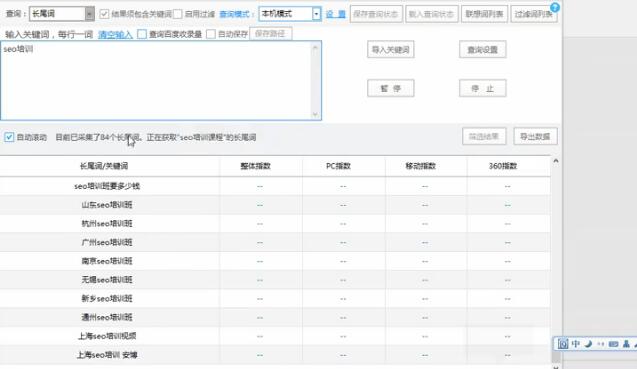The image size is (637, 369).
Task: Select the row seo培训班要多少钱
Action: [275, 186]
